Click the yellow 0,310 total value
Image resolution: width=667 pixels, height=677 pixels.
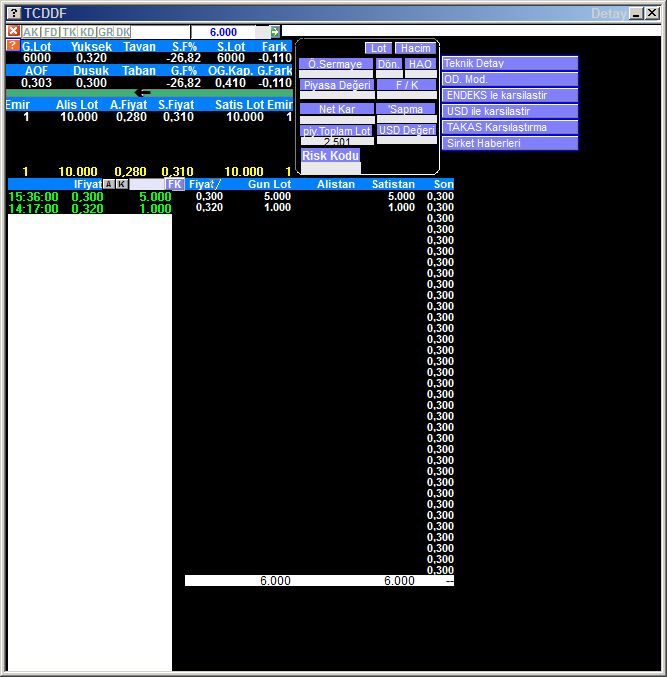pos(177,172)
